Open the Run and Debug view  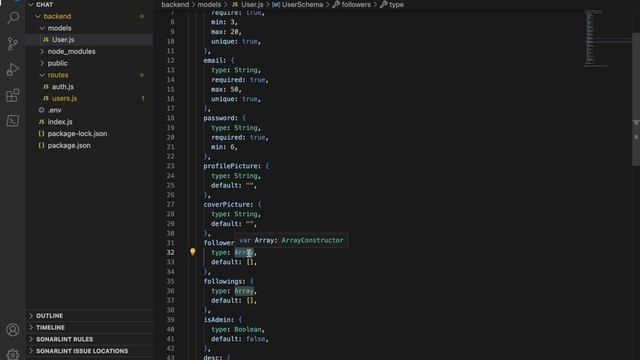pyautogui.click(x=13, y=69)
